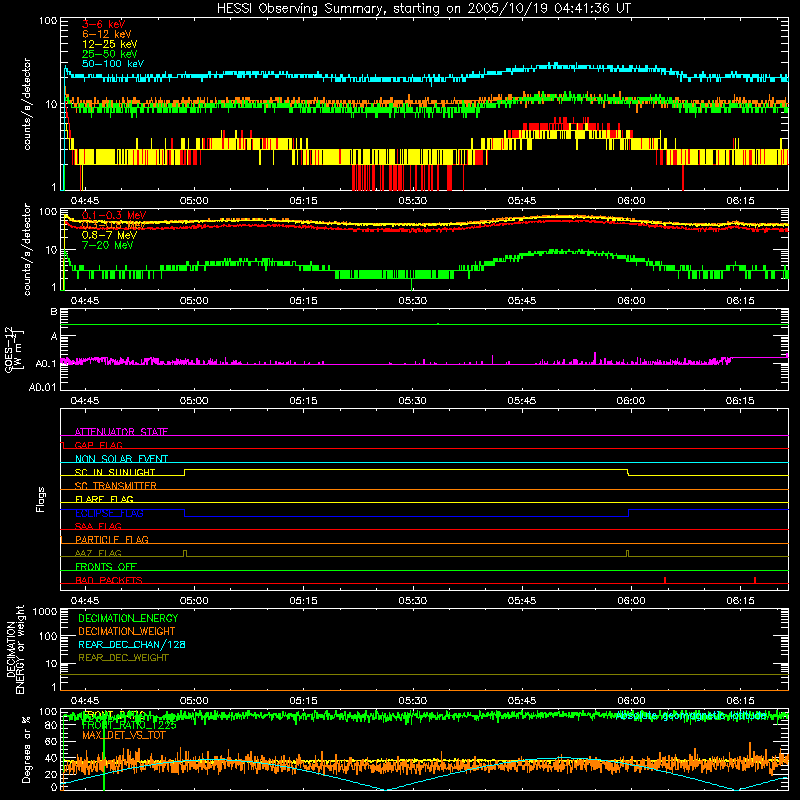The height and width of the screenshot is (800, 800).
Task: Click the HESSI Observing Summary plot title
Action: click(424, 9)
